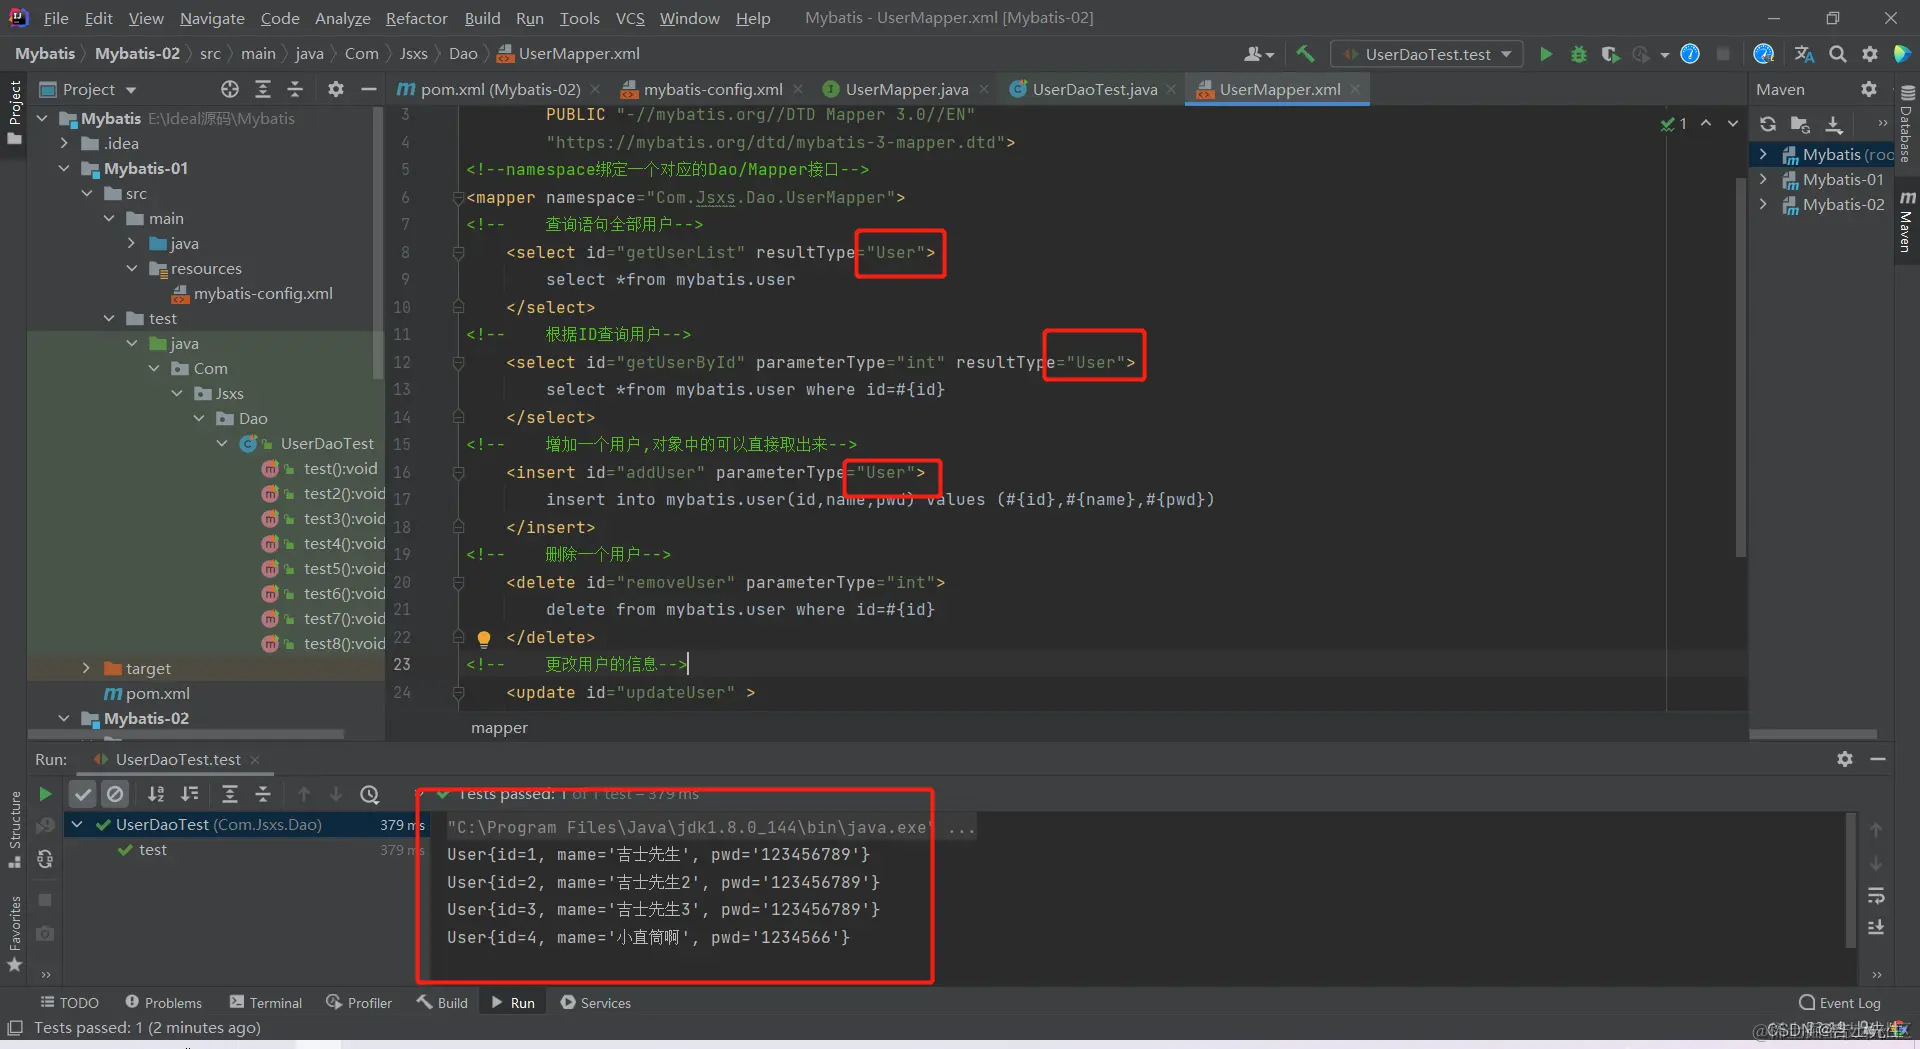
Task: Open test history clock icon
Action: coord(370,794)
